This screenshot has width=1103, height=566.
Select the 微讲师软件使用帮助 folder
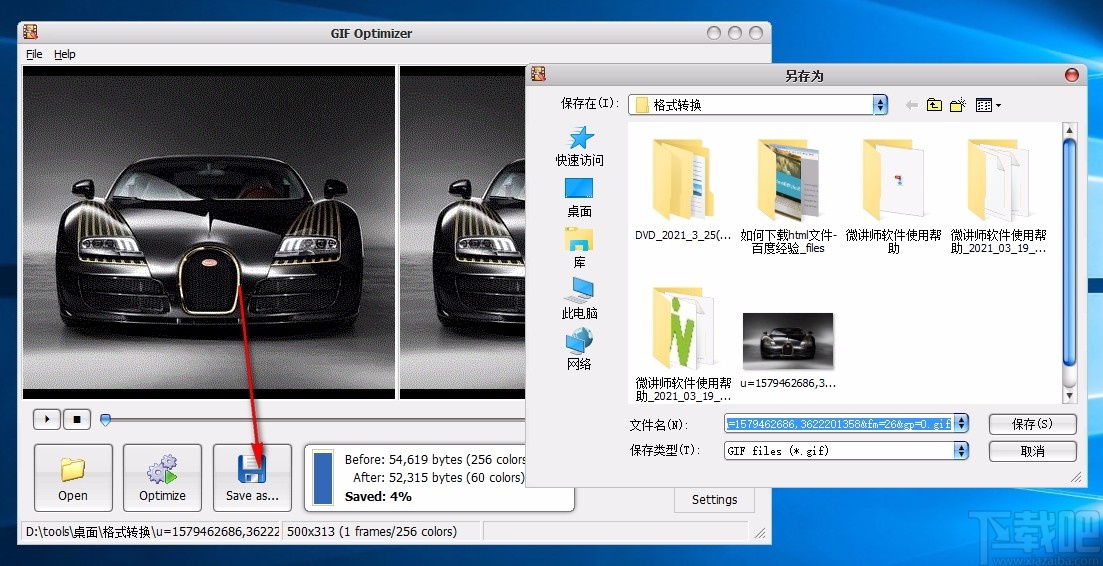893,195
